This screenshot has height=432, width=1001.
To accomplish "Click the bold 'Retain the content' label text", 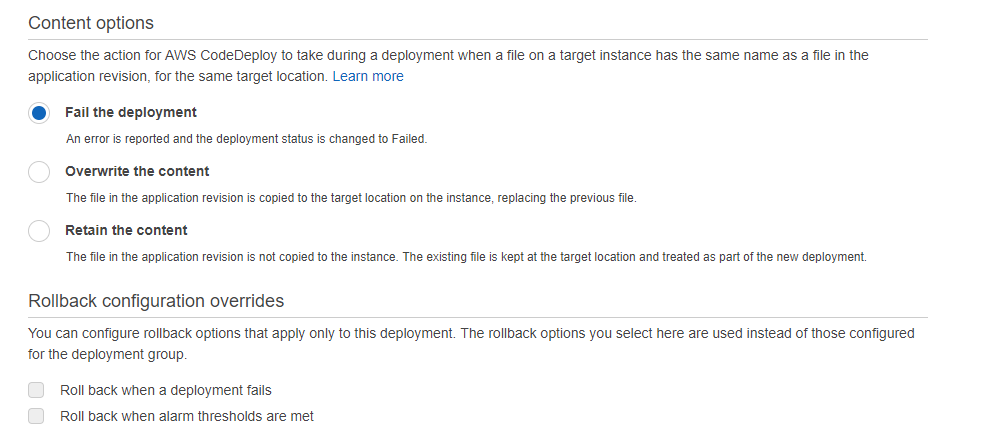I will (x=126, y=230).
